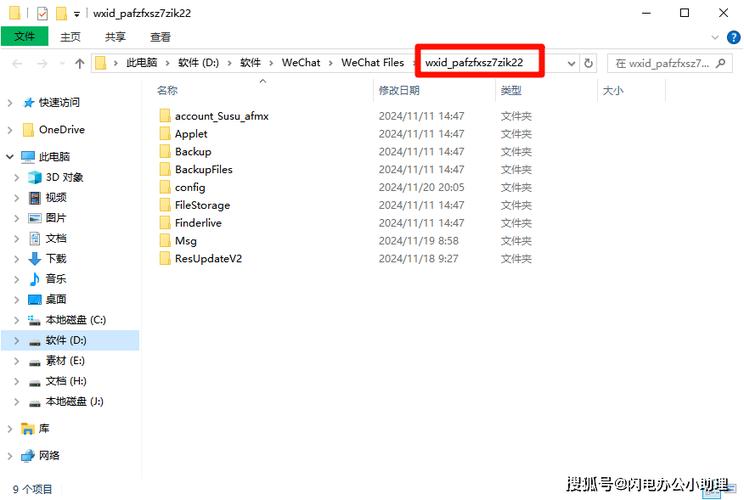The image size is (744, 500).
Task: Click the Help question mark icon
Action: pos(733,37)
